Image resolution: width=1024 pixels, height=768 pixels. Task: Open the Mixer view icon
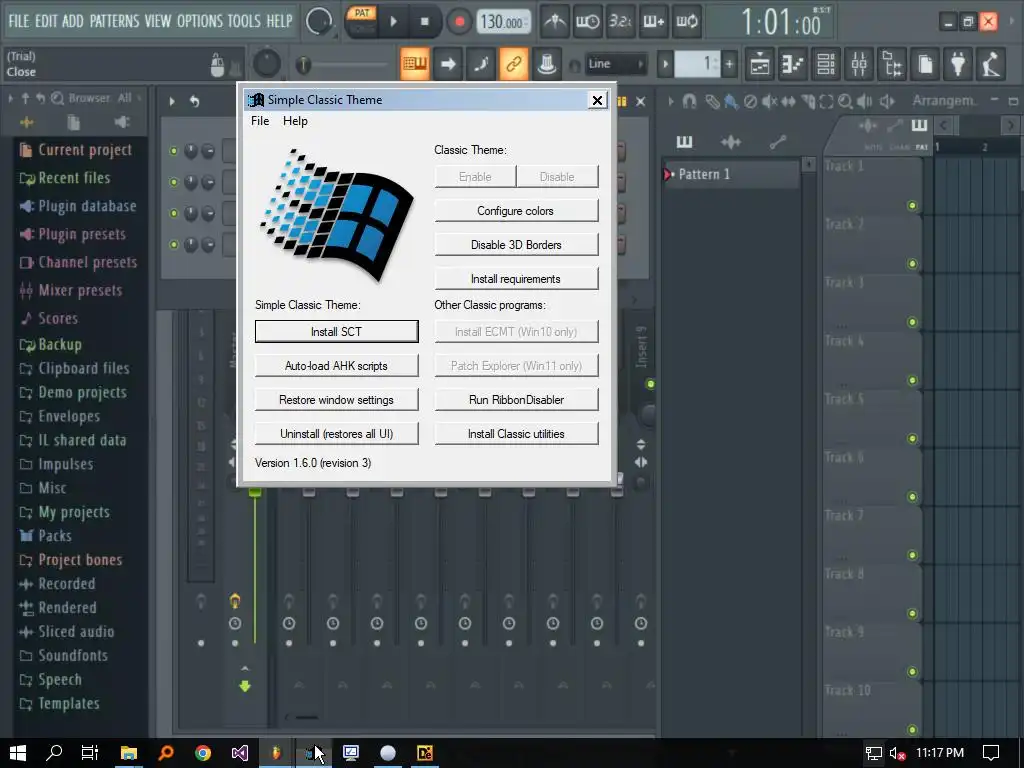pos(859,64)
